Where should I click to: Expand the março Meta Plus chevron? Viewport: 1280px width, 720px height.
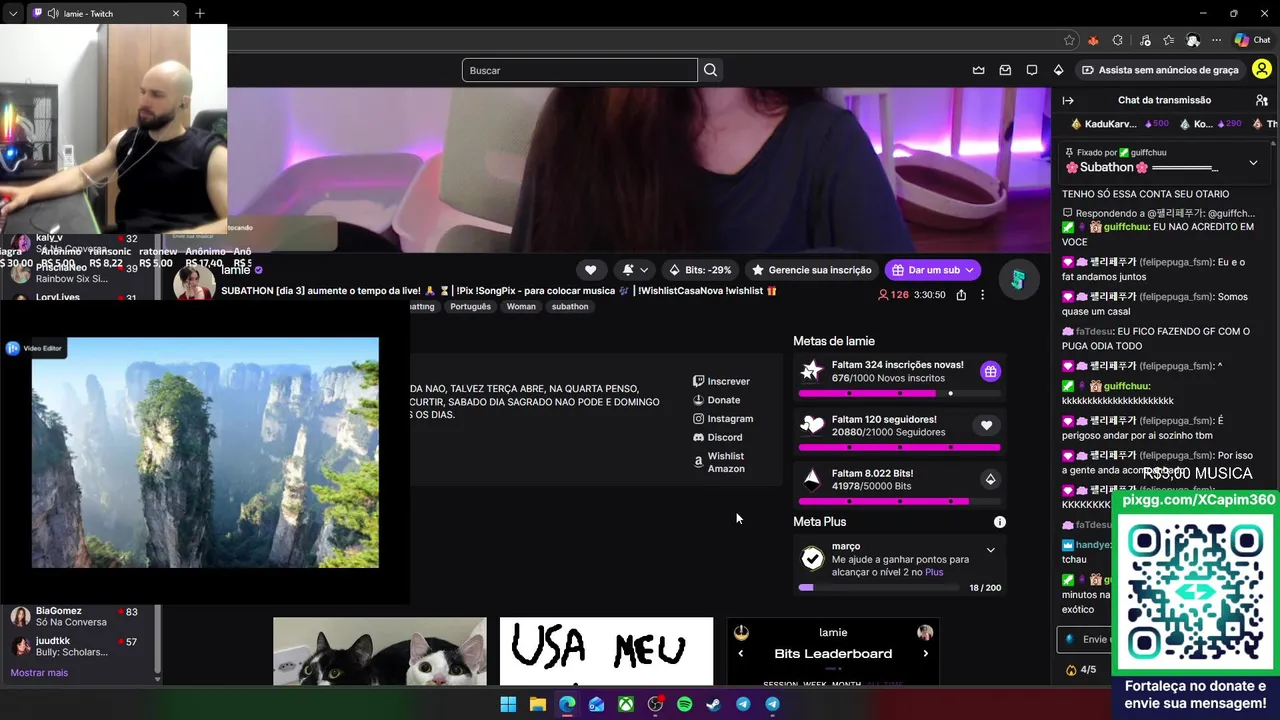[990, 550]
